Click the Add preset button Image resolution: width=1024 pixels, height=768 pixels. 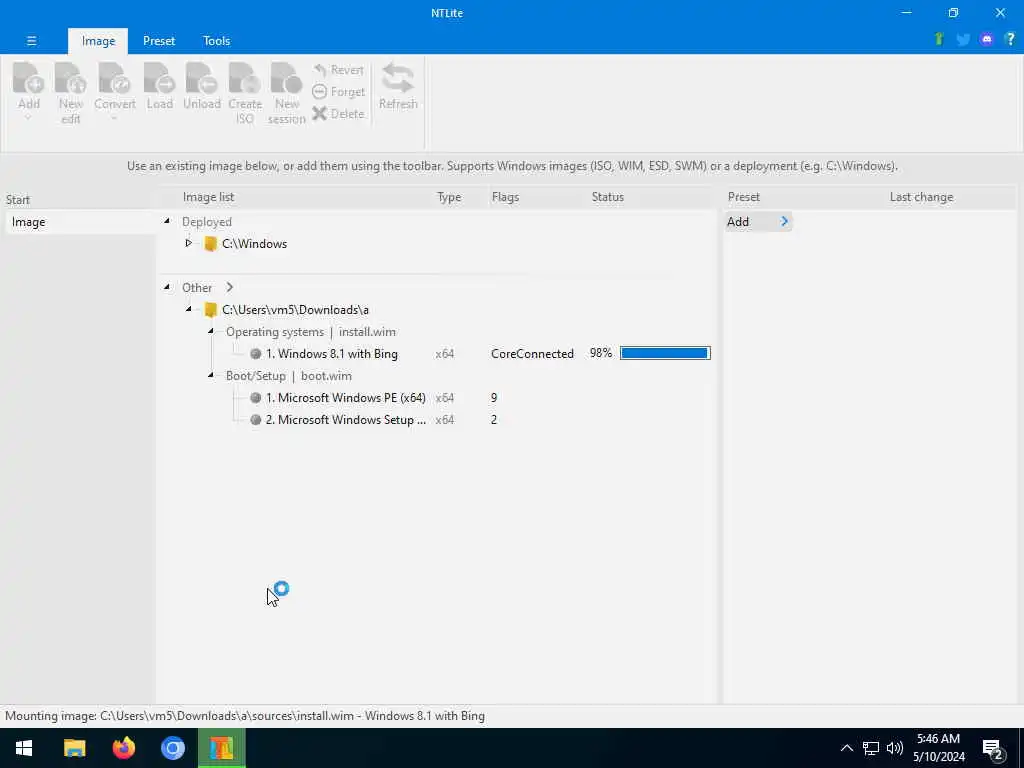[758, 222]
